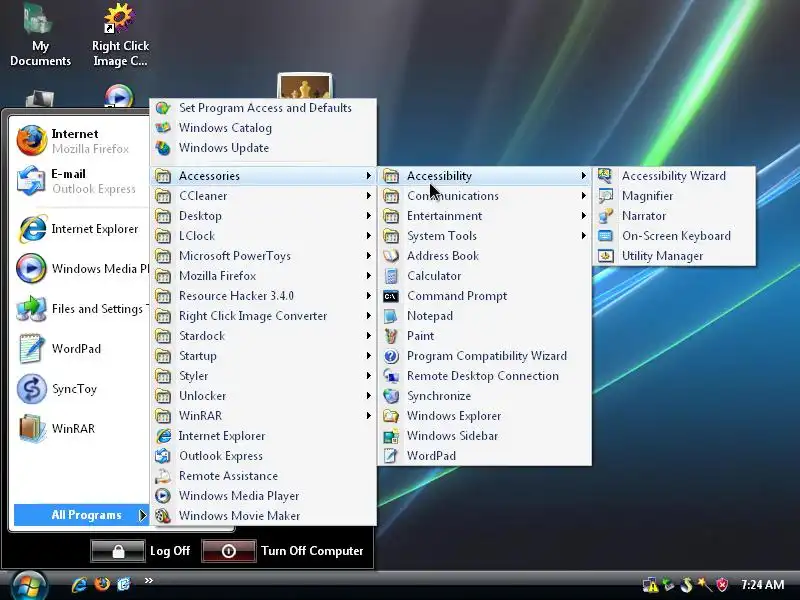Select My Documents desktop icon
Viewport: 800px width, 600px height.
pos(40,35)
